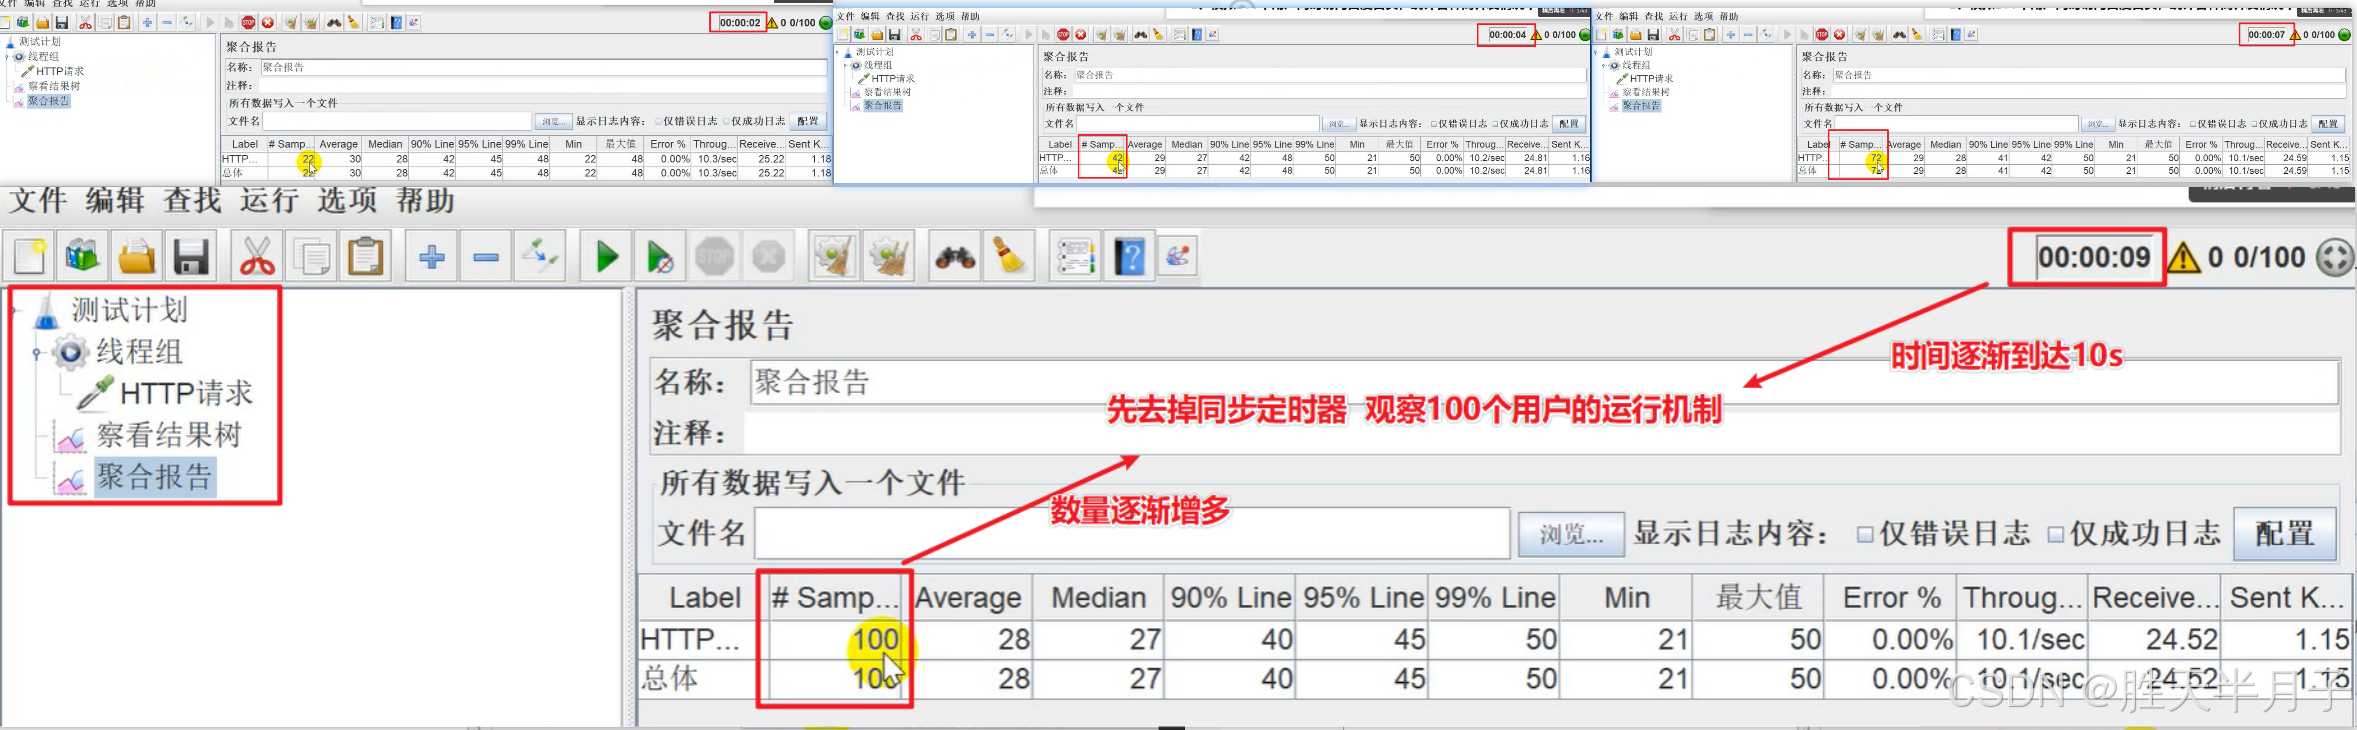2357x730 pixels.
Task: Click Toggle enable/disable icon in 00:00:09 window
Action: coord(540,256)
